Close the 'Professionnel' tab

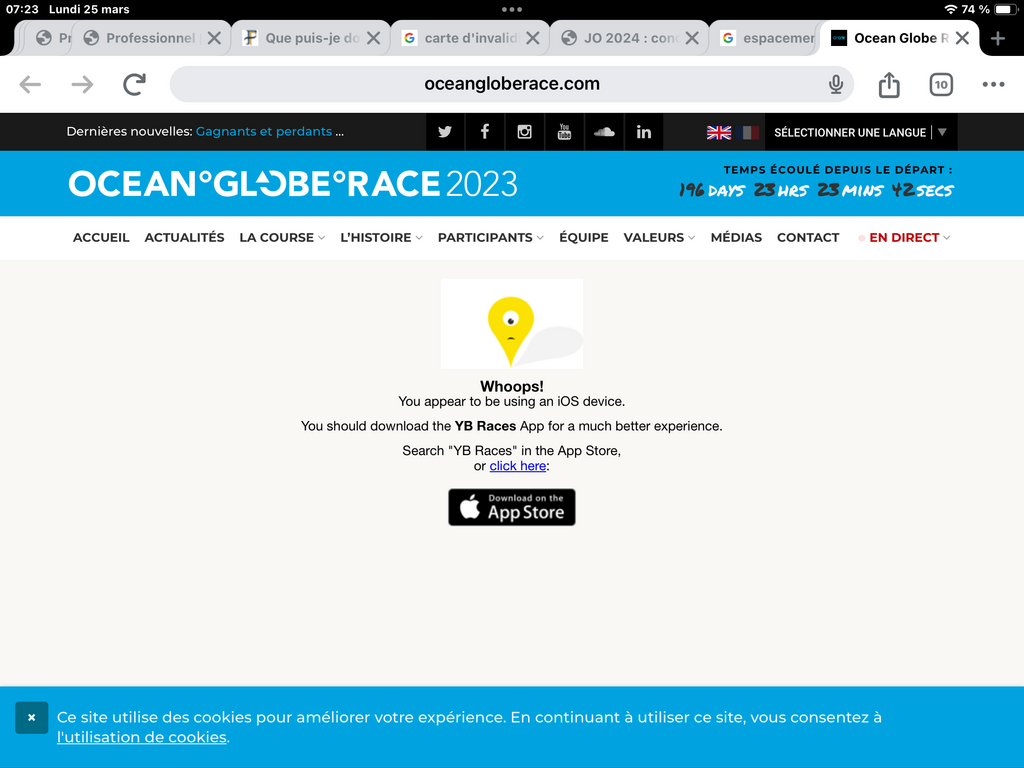pyautogui.click(x=214, y=39)
